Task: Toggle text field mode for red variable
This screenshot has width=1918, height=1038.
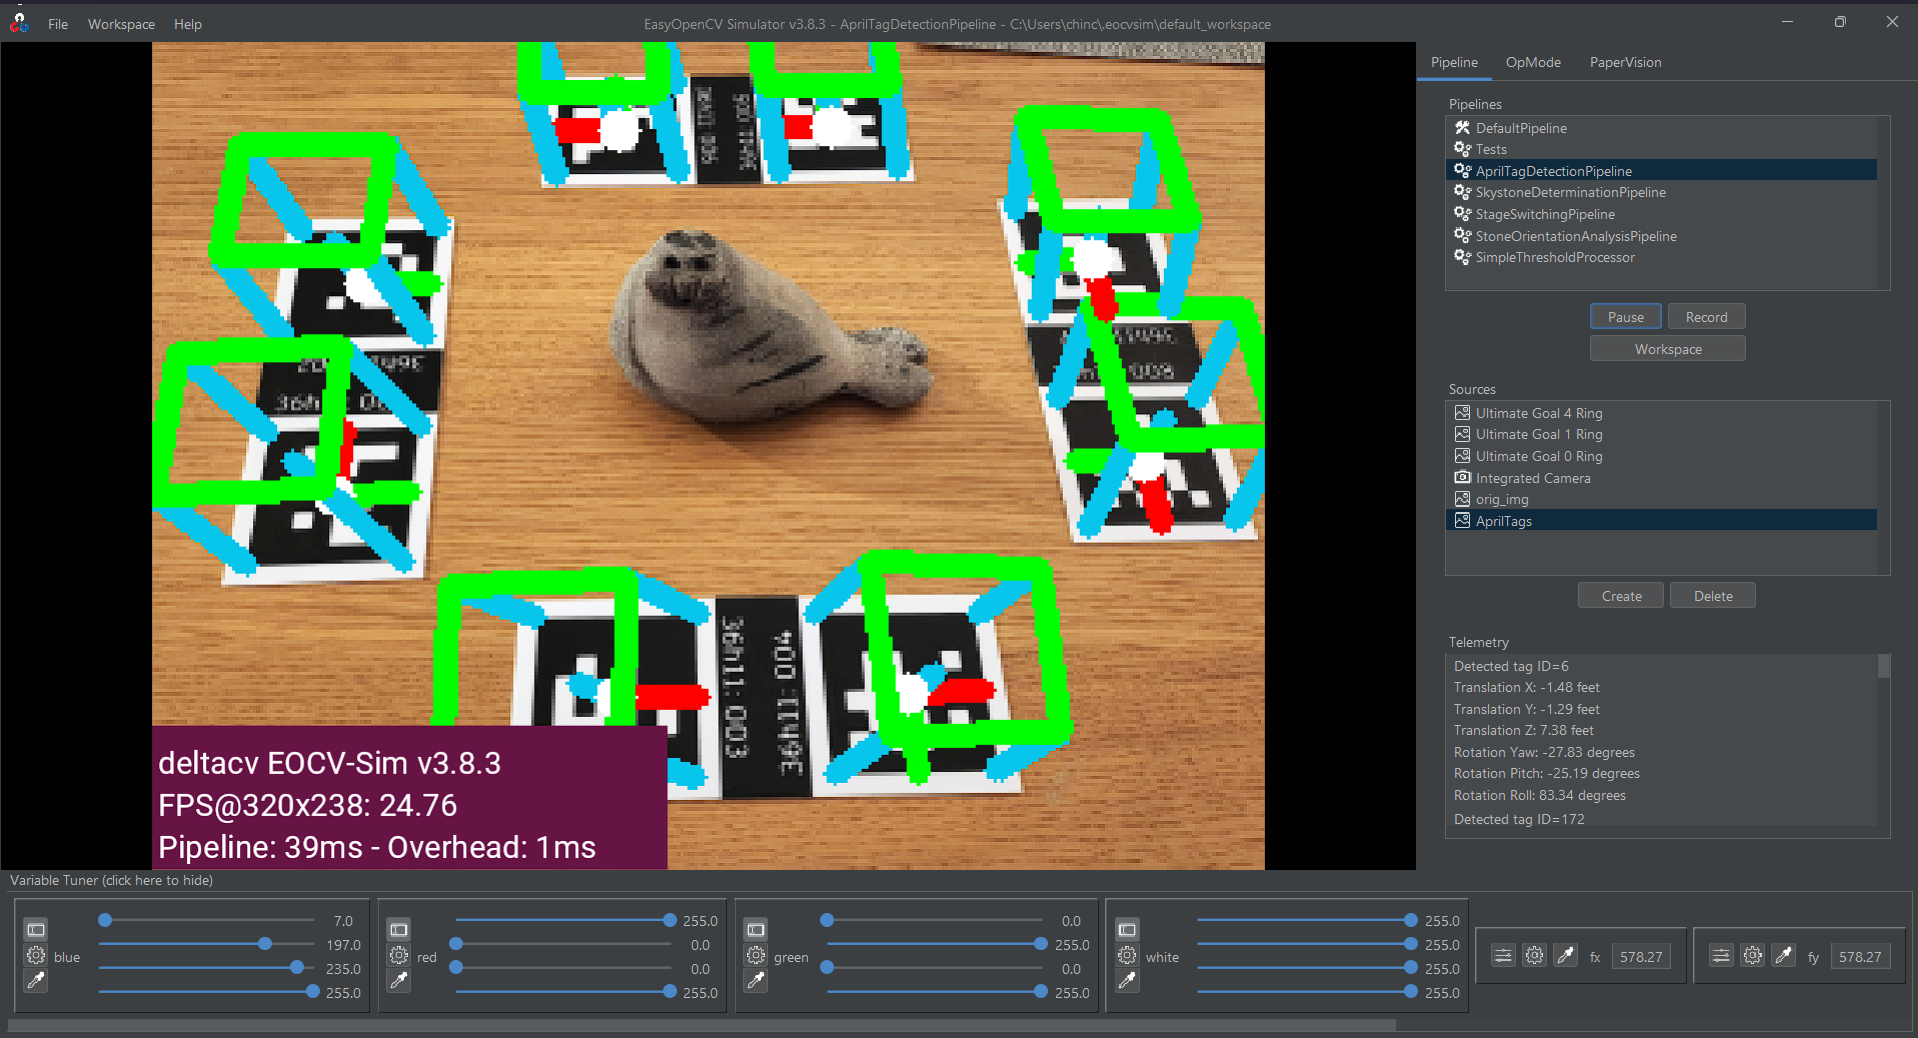Action: coord(399,929)
